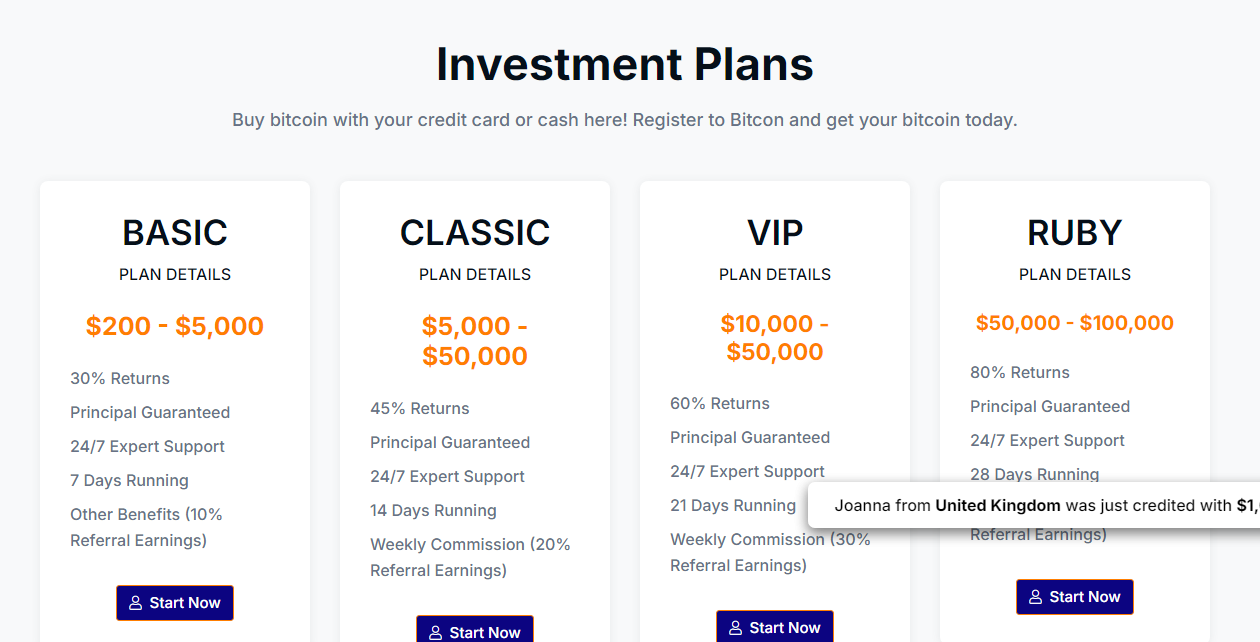The width and height of the screenshot is (1260, 642).
Task: Select the VIP plan heading
Action: point(775,233)
